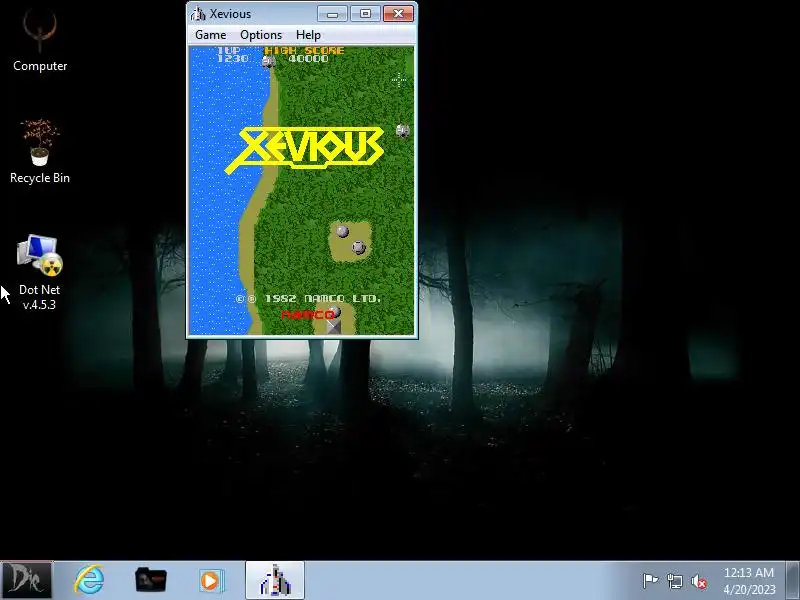Click the player score value 1230

click(233, 59)
